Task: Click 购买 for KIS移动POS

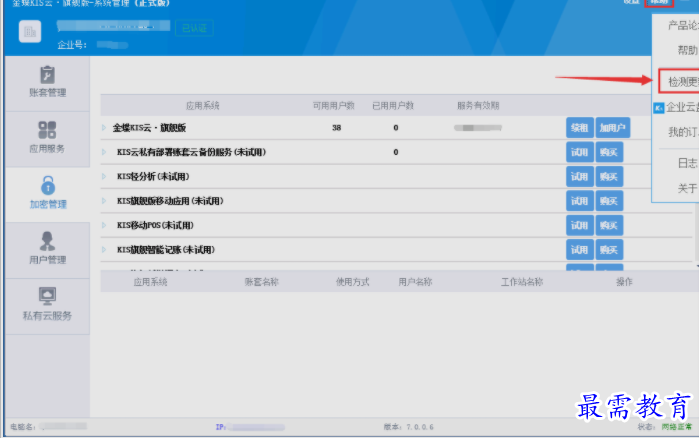Action: 609,225
